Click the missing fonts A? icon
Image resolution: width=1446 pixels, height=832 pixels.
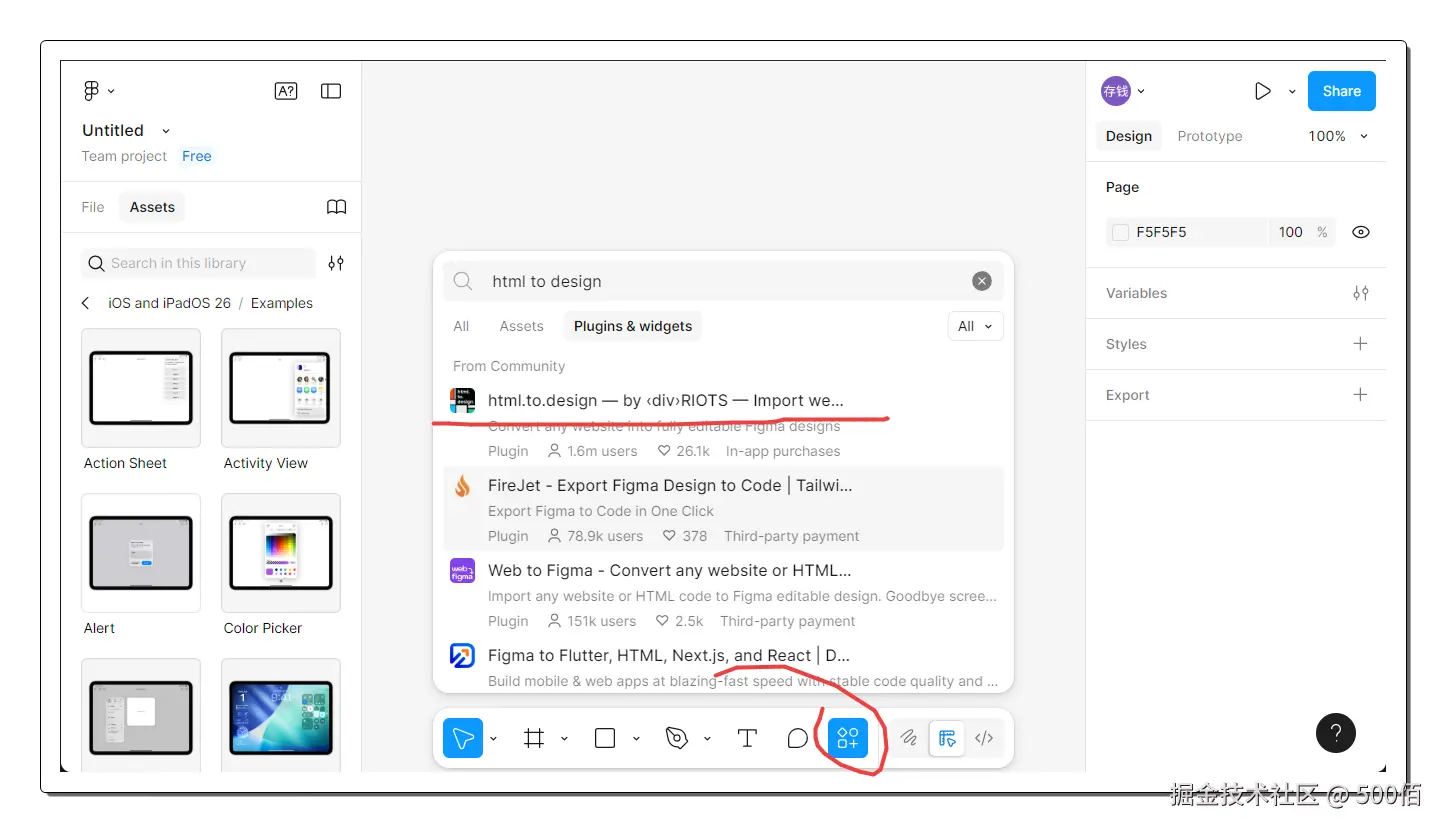tap(286, 91)
